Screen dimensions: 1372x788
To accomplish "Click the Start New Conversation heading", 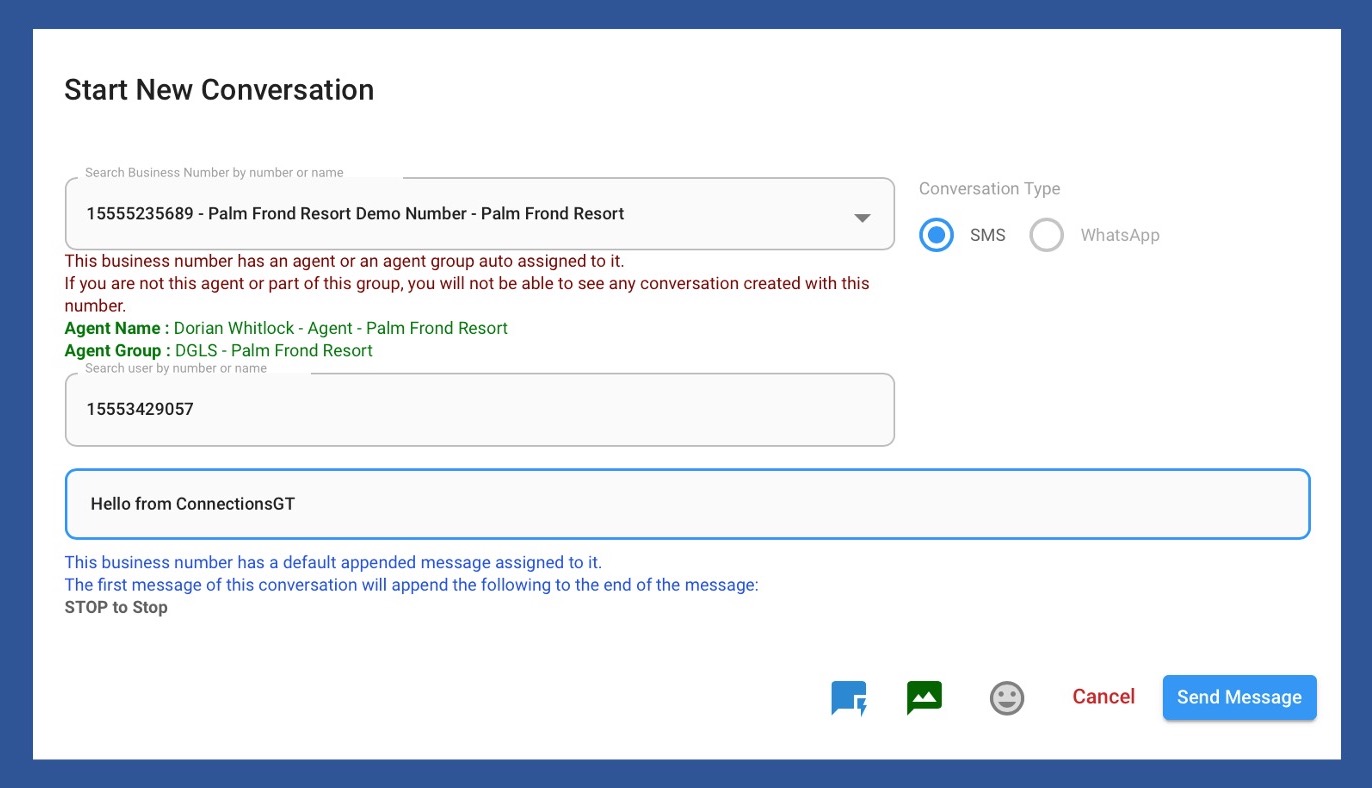I will pos(219,90).
